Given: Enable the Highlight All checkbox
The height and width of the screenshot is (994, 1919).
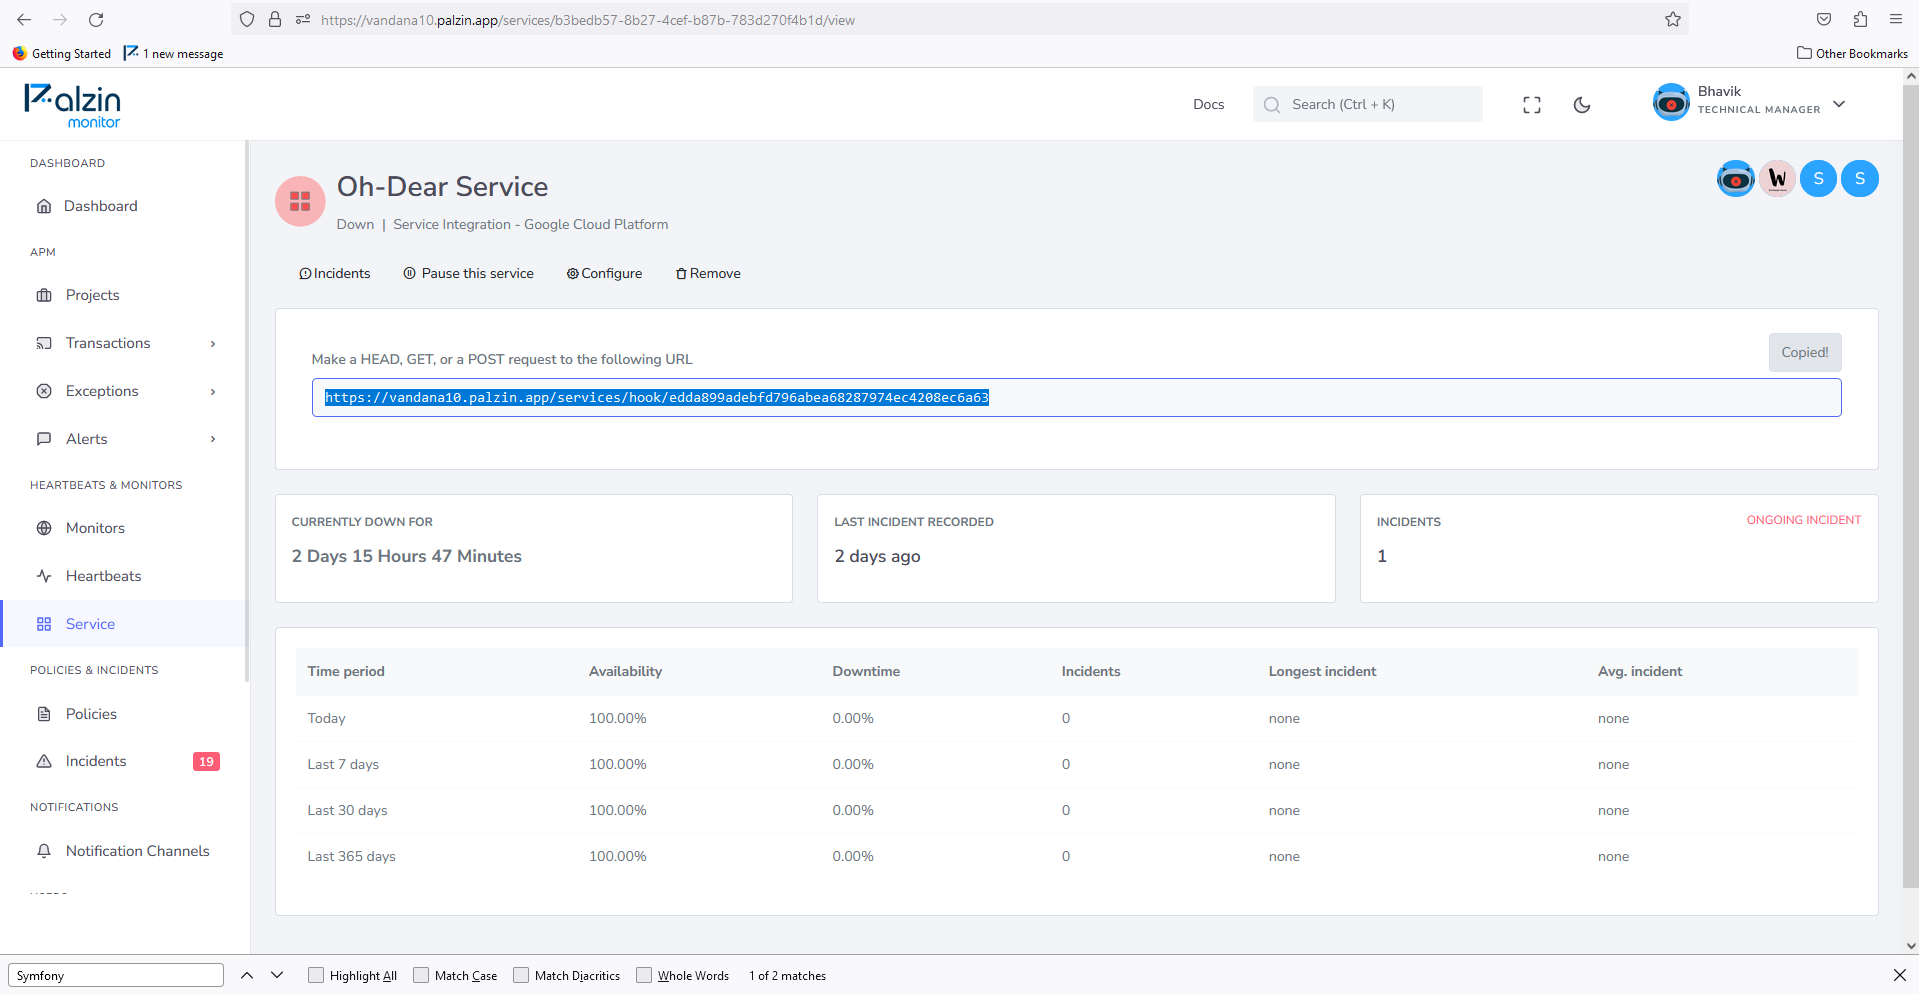Looking at the screenshot, I should point(316,975).
